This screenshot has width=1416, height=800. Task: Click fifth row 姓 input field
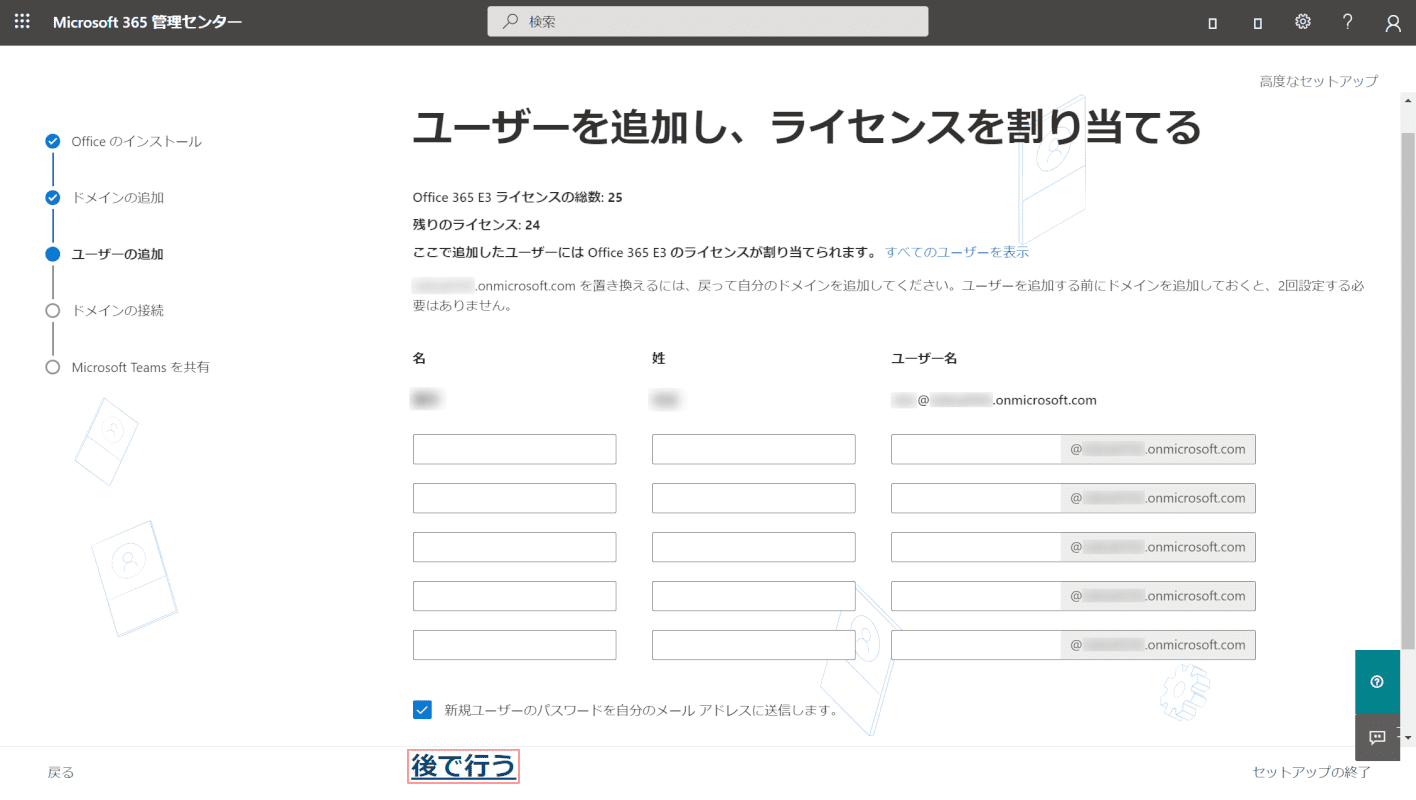(x=753, y=645)
